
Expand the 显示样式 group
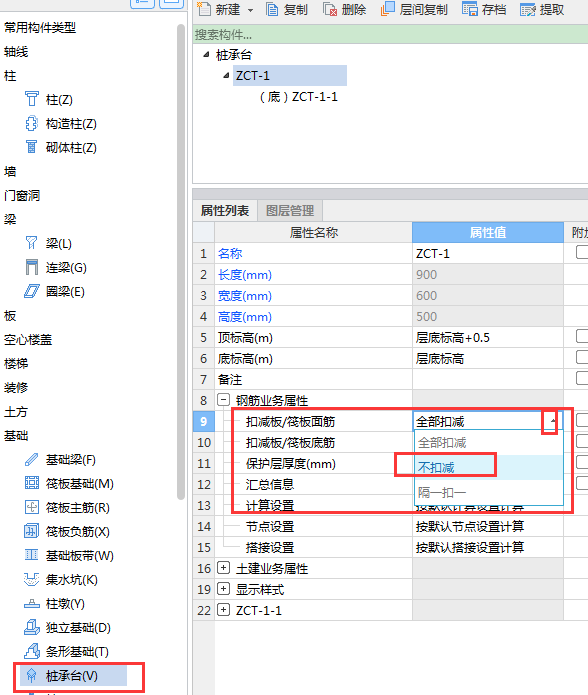pyautogui.click(x=223, y=589)
